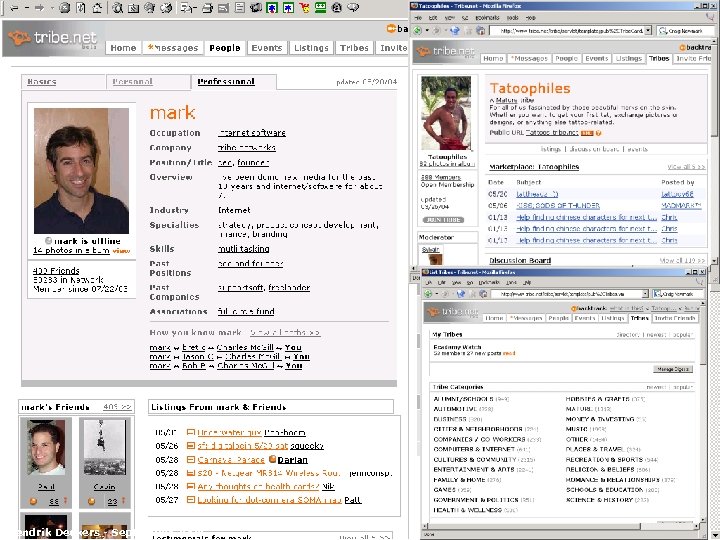
Task: Click the Home icon in the List Tribes Firefox window
Action: coord(483,293)
